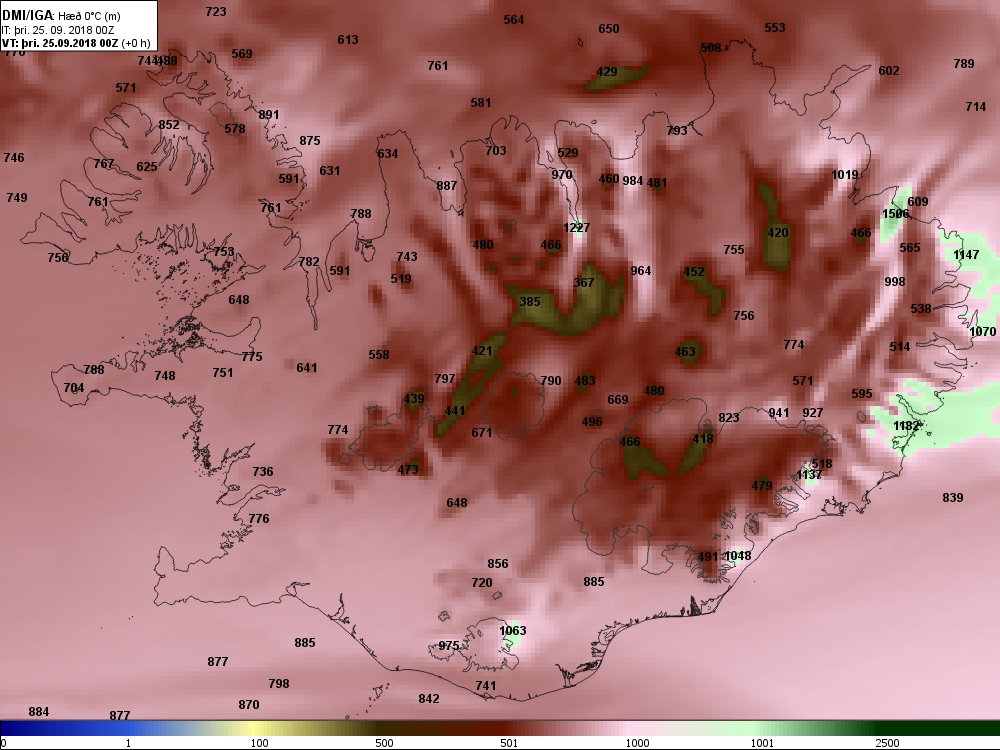Click the map value 741
1000x750 pixels.
coord(485,686)
